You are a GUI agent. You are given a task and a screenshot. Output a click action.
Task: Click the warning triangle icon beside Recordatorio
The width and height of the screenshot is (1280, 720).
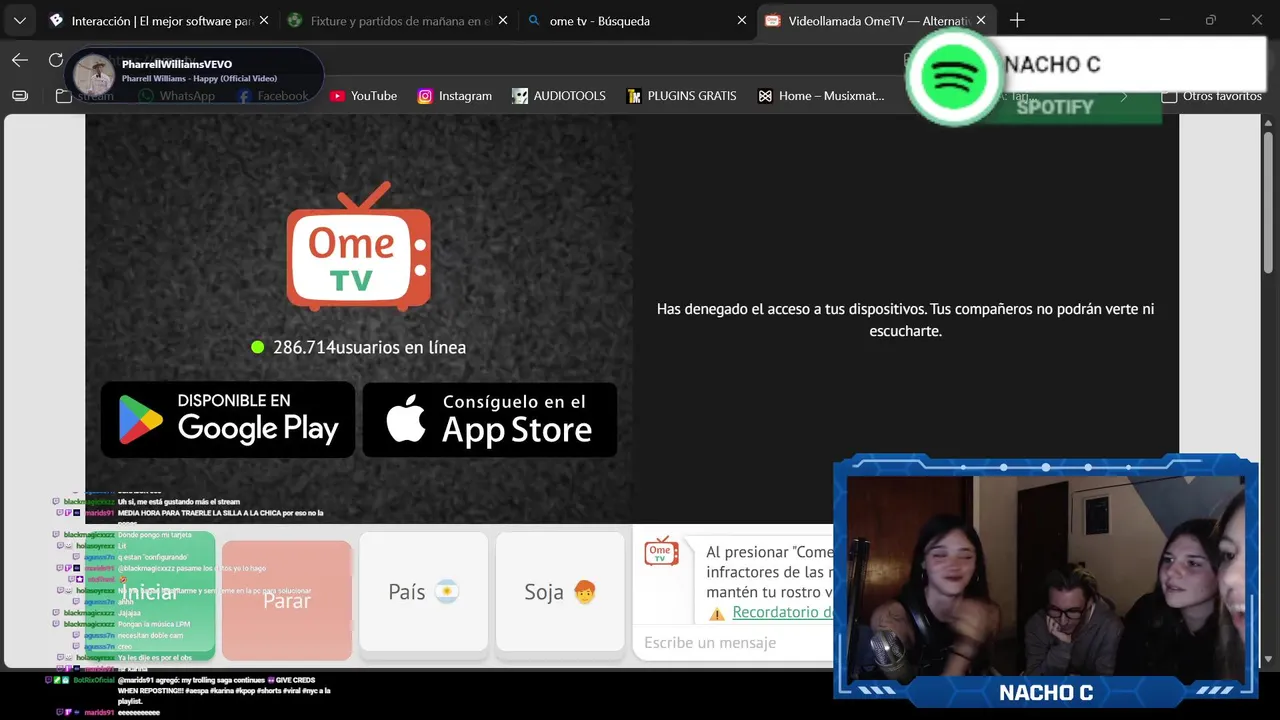(716, 613)
